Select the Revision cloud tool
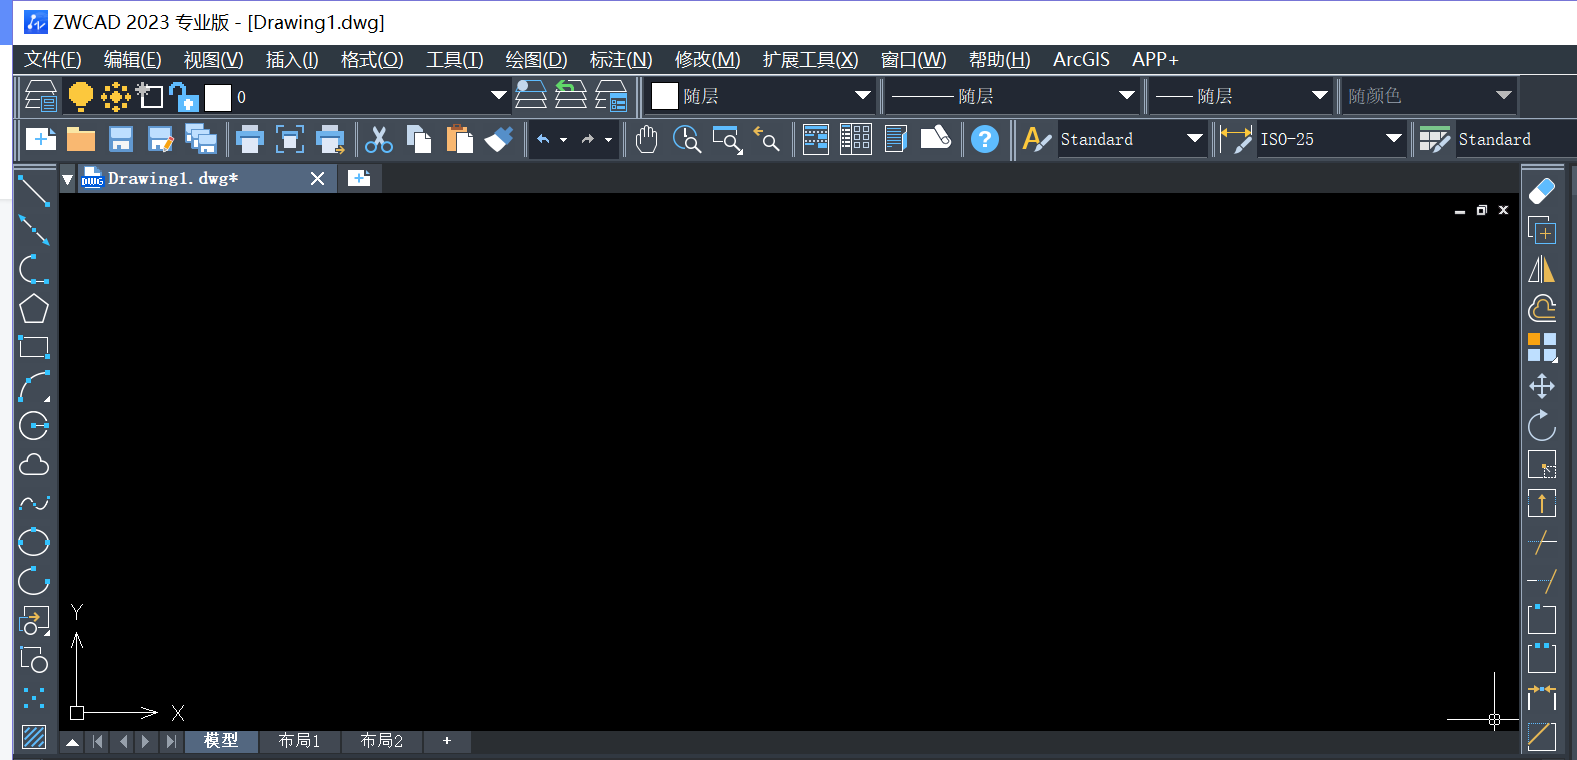This screenshot has height=760, width=1577. click(34, 464)
